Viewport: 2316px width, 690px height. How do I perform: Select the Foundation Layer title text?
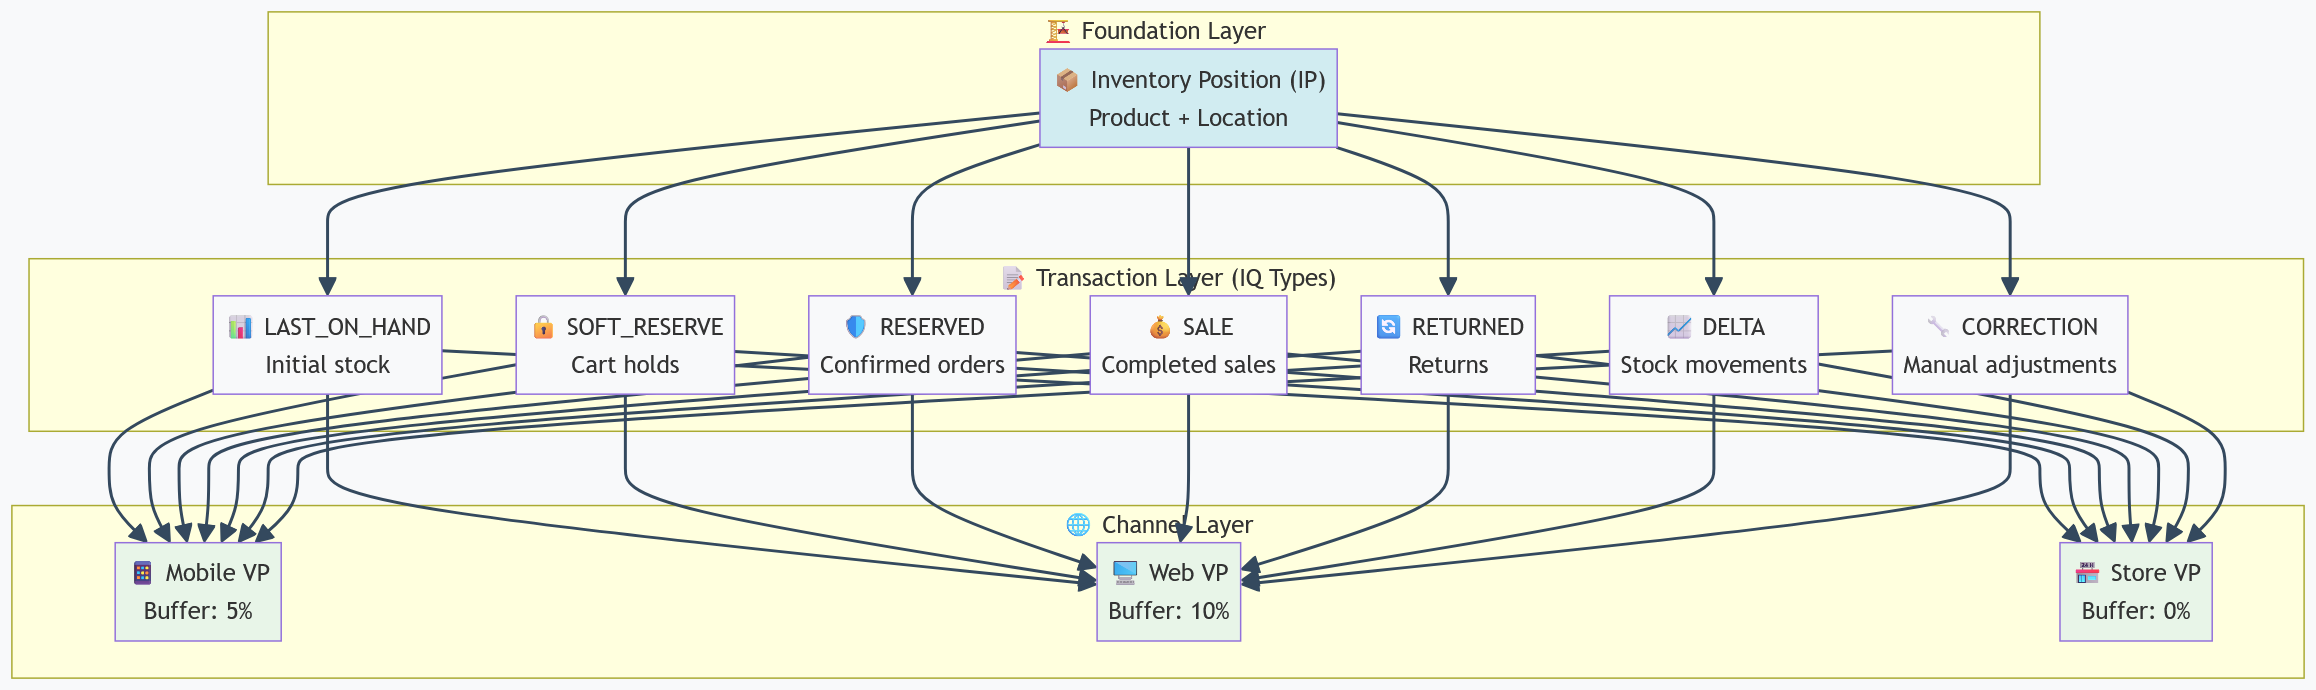[1173, 31]
